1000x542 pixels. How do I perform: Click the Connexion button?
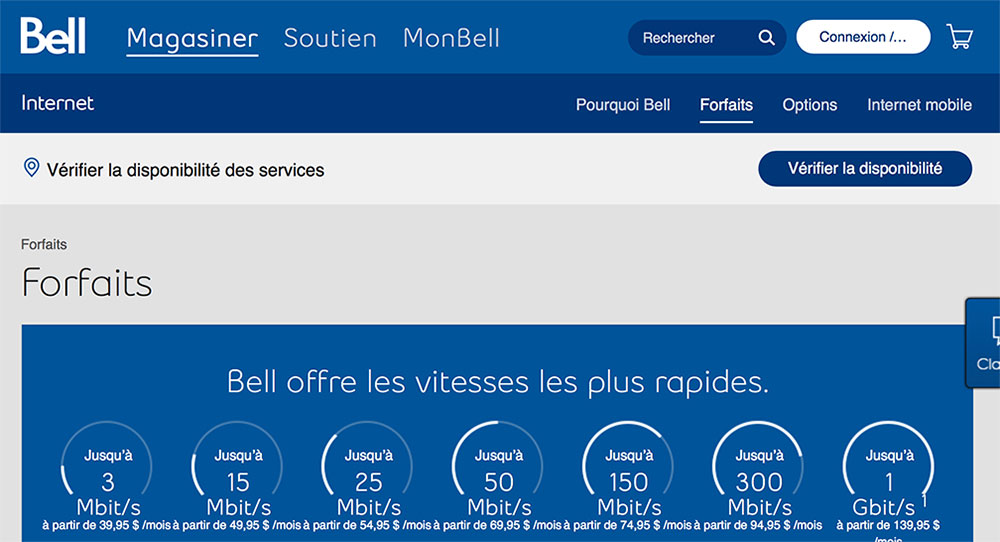click(x=863, y=37)
